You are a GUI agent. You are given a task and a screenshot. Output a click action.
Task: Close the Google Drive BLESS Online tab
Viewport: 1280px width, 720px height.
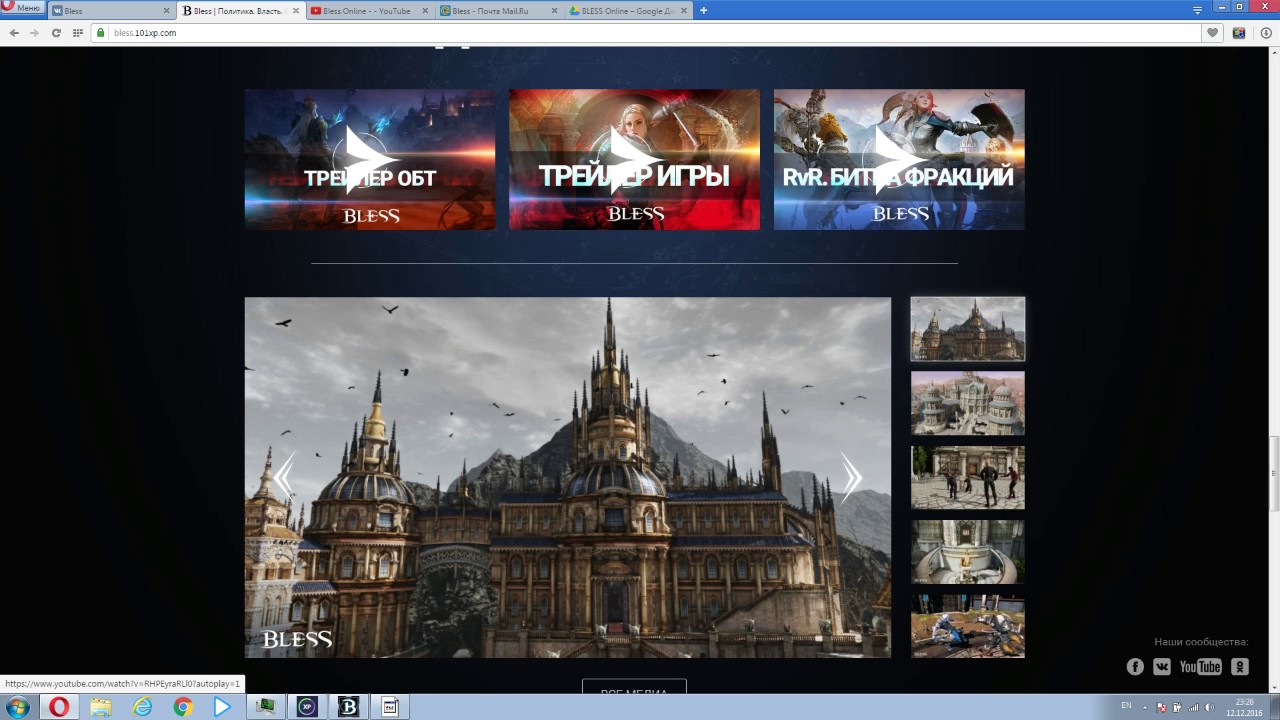point(682,11)
